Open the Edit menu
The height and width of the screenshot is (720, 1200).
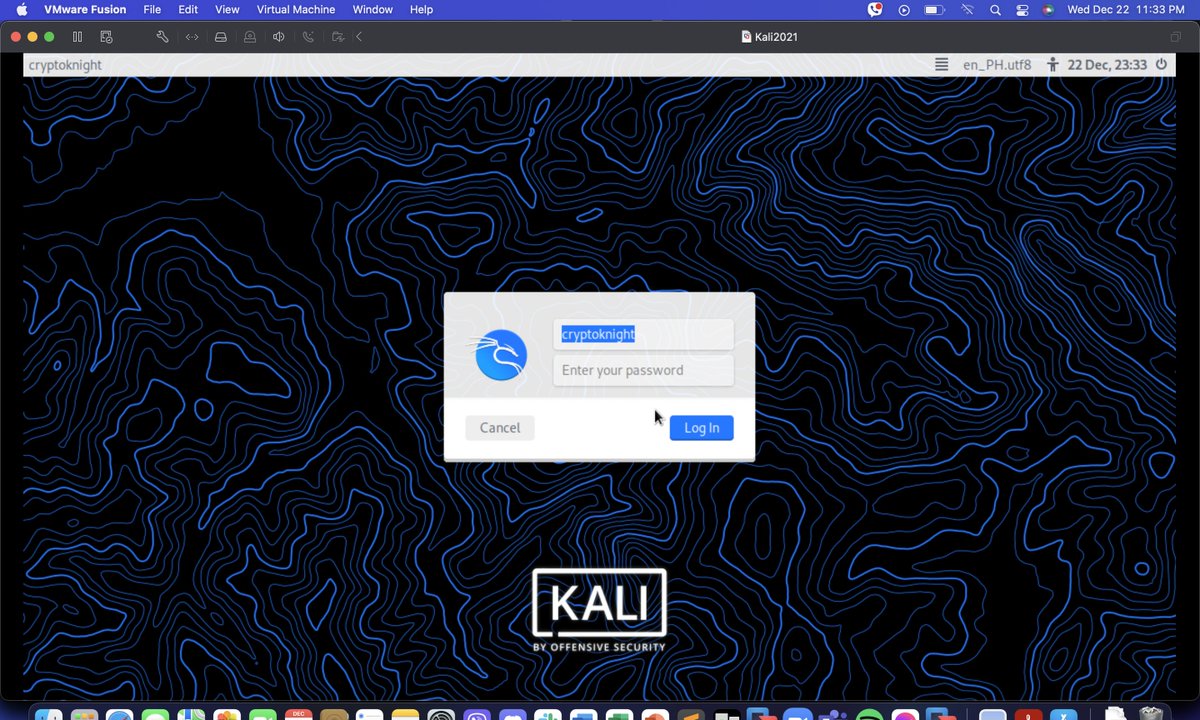click(x=188, y=9)
